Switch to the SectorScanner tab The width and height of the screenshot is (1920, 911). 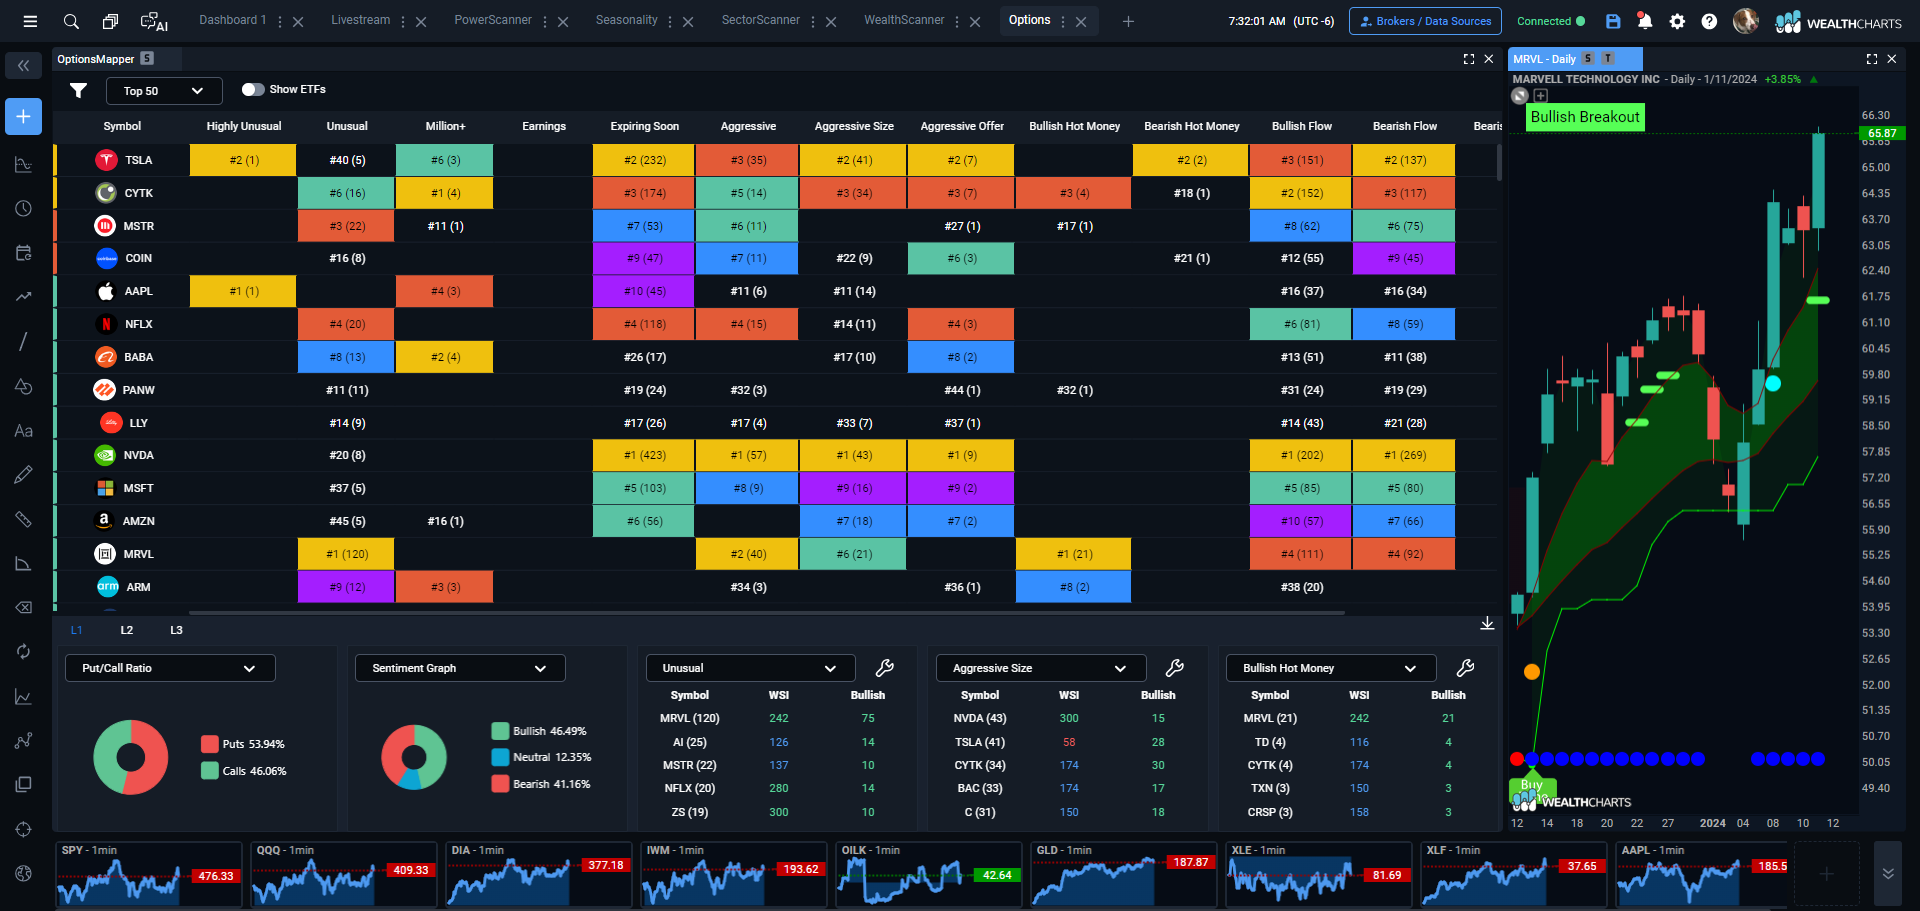click(x=761, y=20)
